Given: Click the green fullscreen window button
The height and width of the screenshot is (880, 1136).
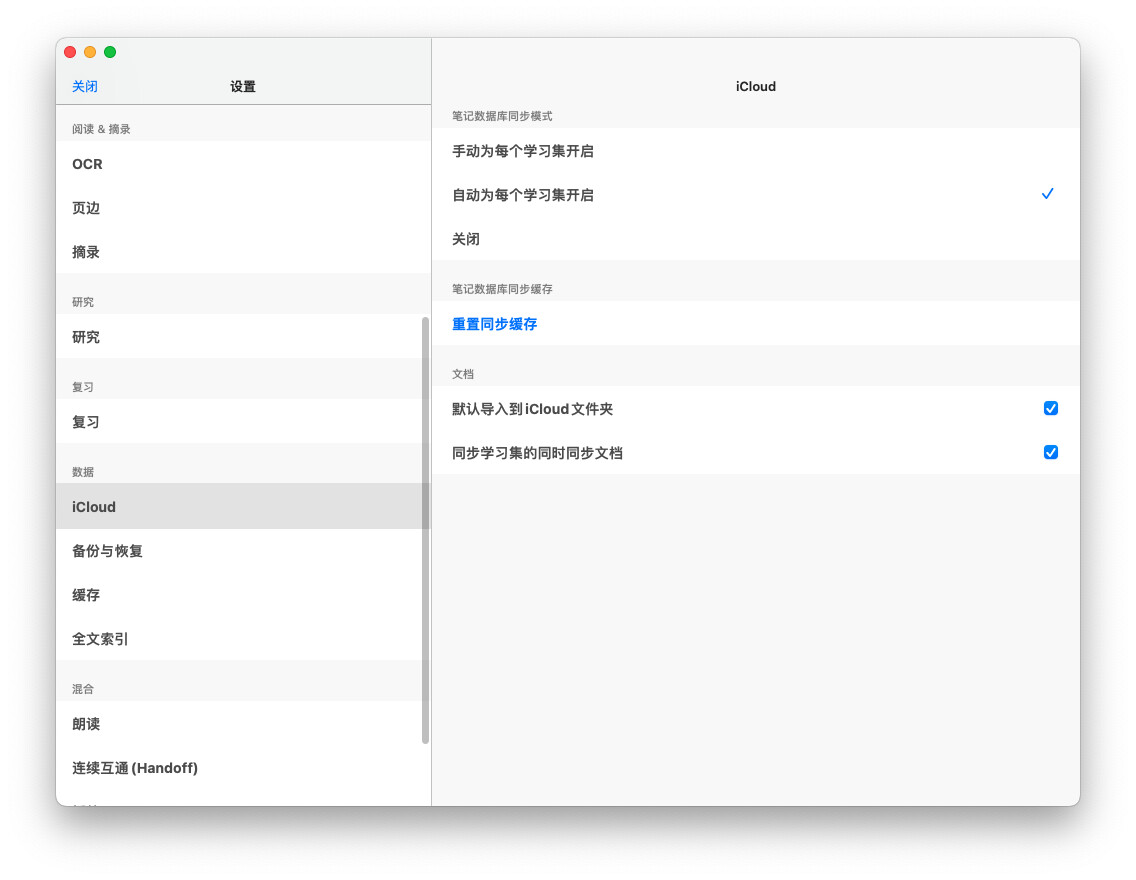Looking at the screenshot, I should click(110, 52).
